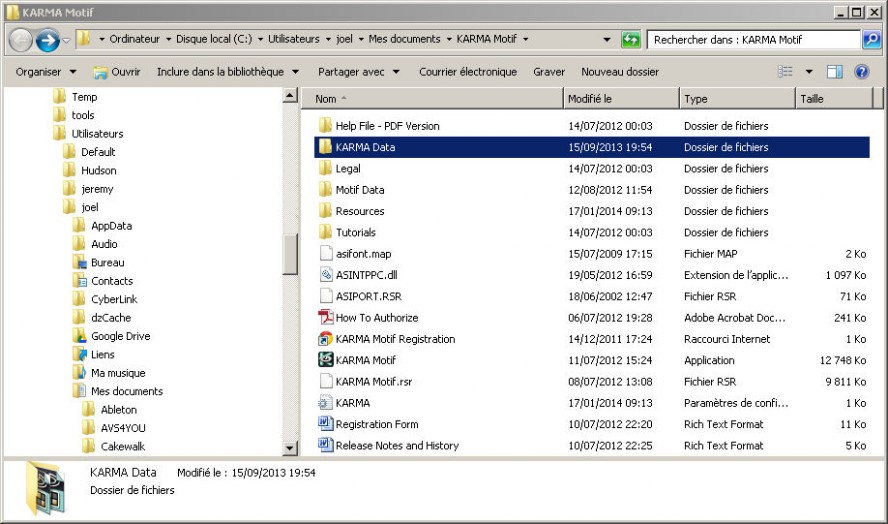Click the ASINTPPC.dll file icon
Viewport: 888px width, 524px height.
coord(325,275)
